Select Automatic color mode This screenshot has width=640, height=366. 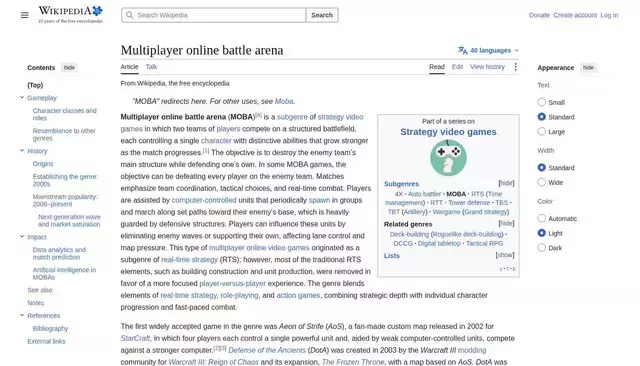(541, 218)
